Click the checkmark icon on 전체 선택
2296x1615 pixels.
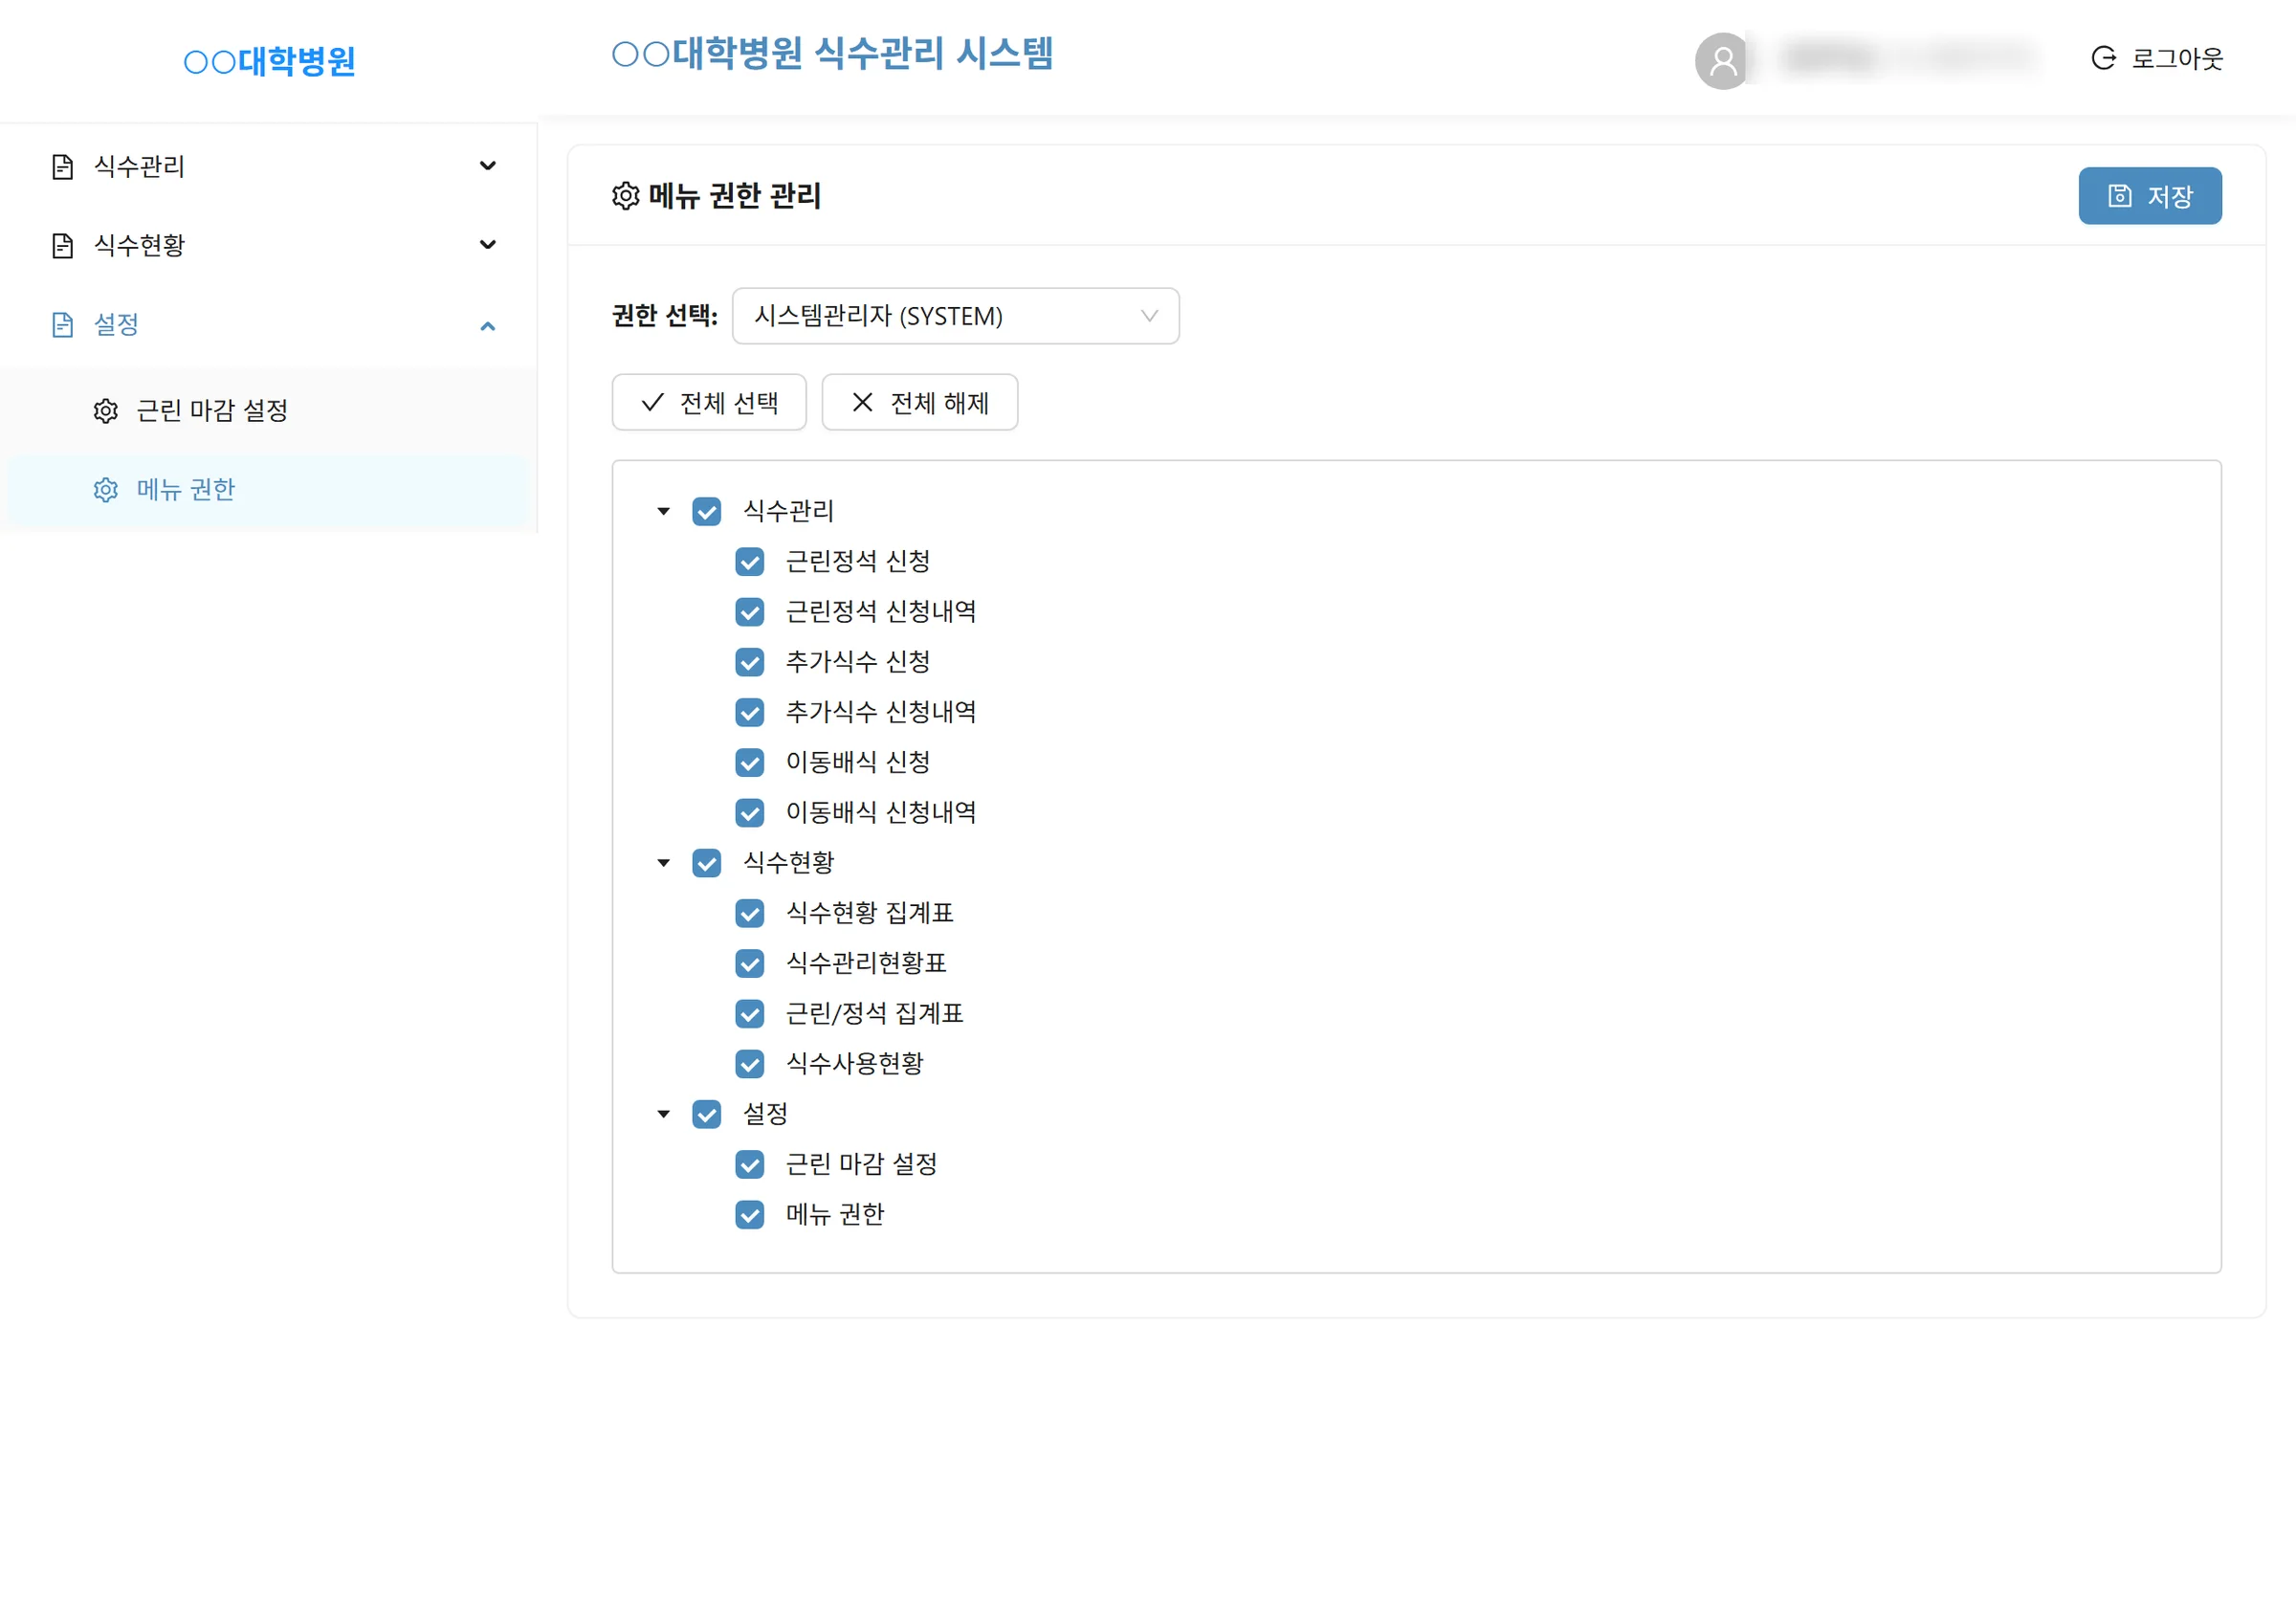(x=652, y=402)
